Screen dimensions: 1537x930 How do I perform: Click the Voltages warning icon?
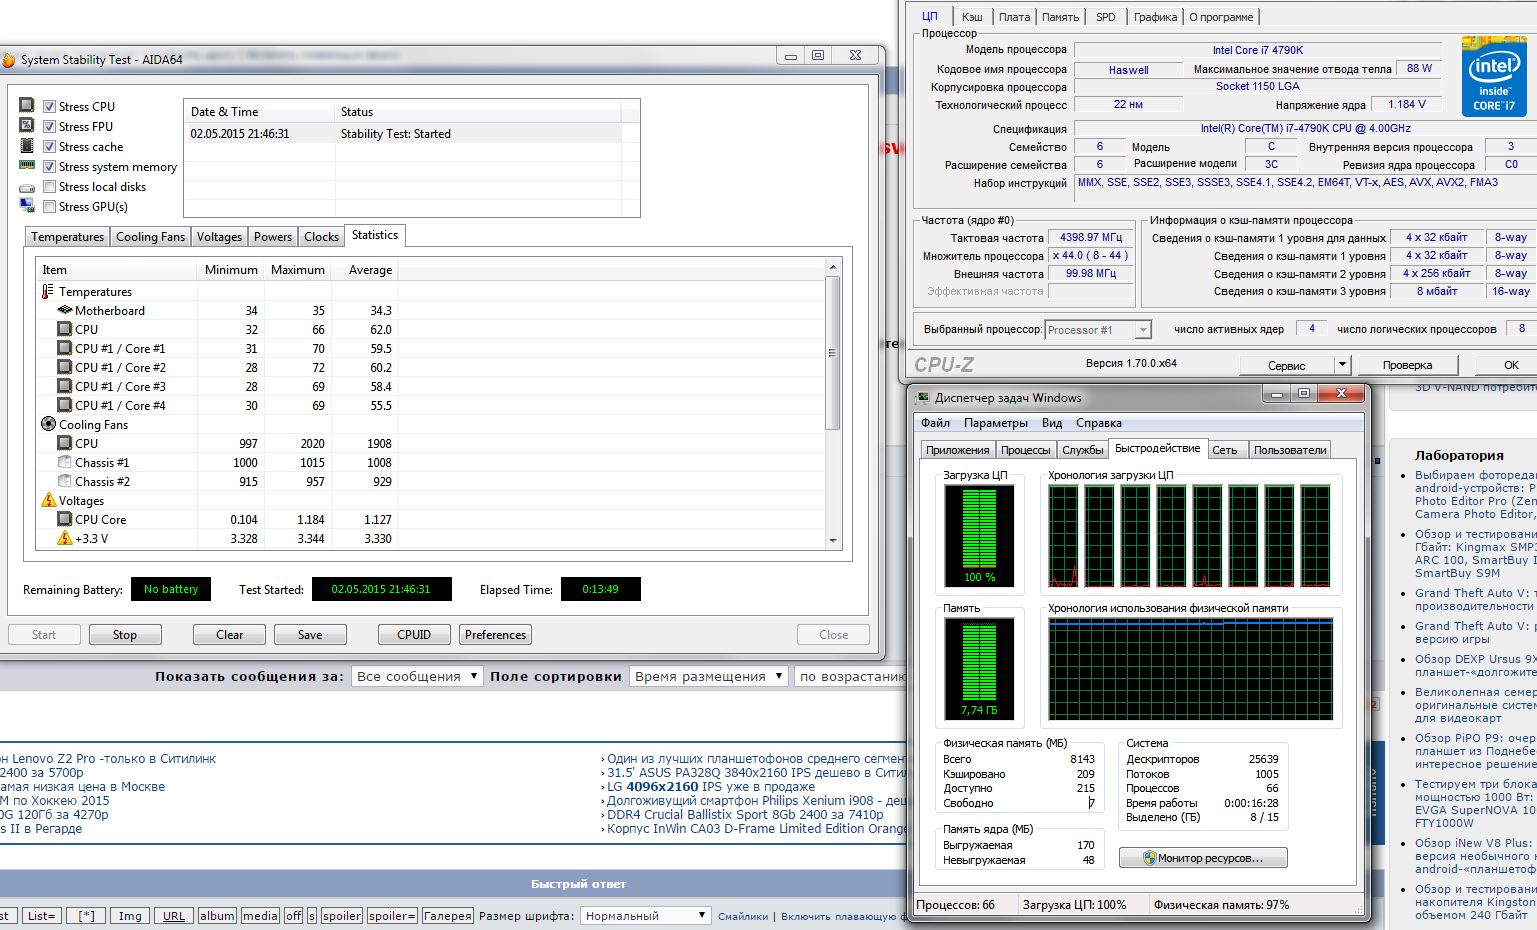tap(48, 500)
